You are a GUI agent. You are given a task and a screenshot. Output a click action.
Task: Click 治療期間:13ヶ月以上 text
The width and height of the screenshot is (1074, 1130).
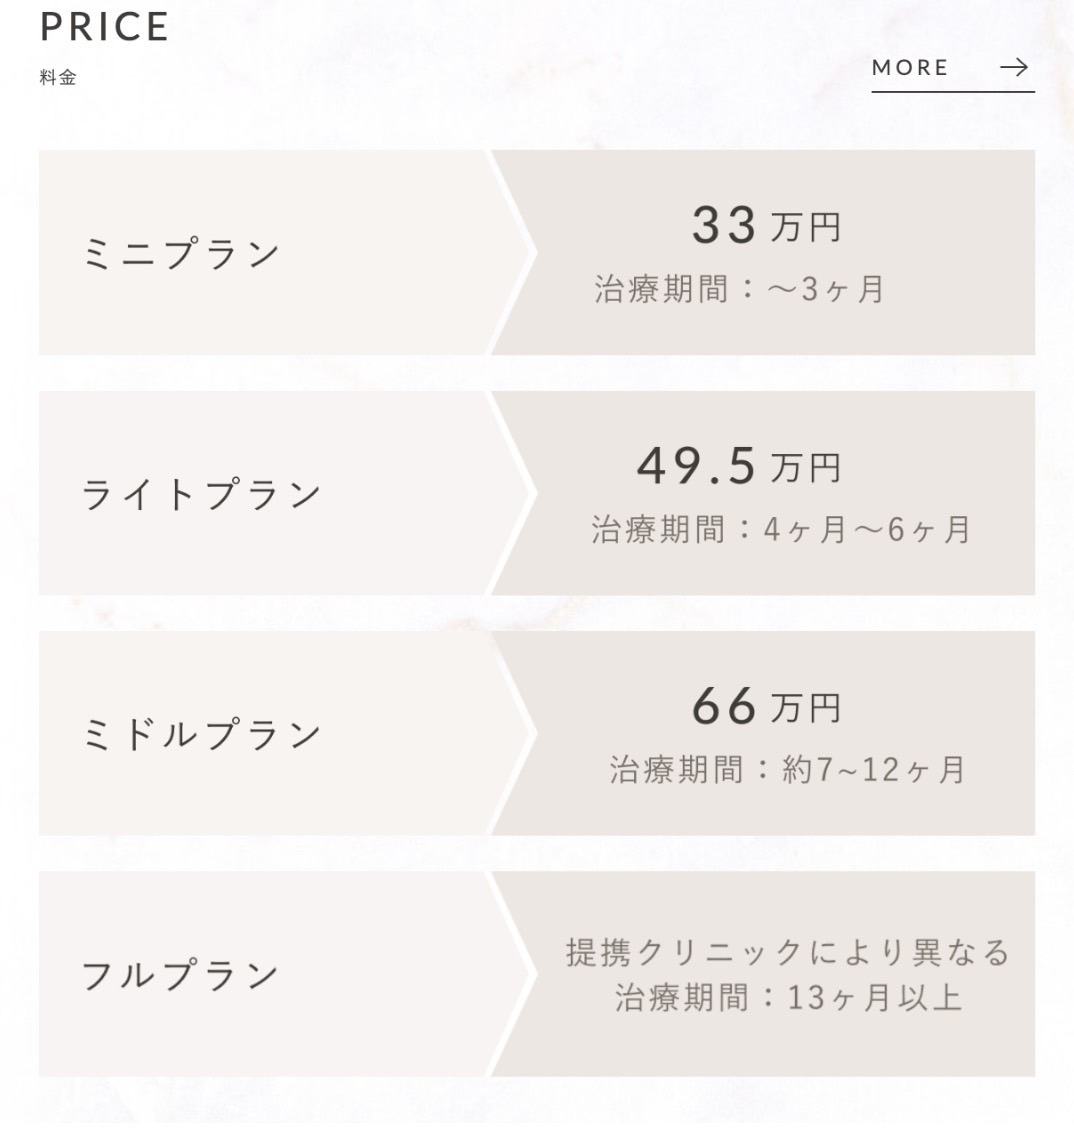(x=789, y=998)
